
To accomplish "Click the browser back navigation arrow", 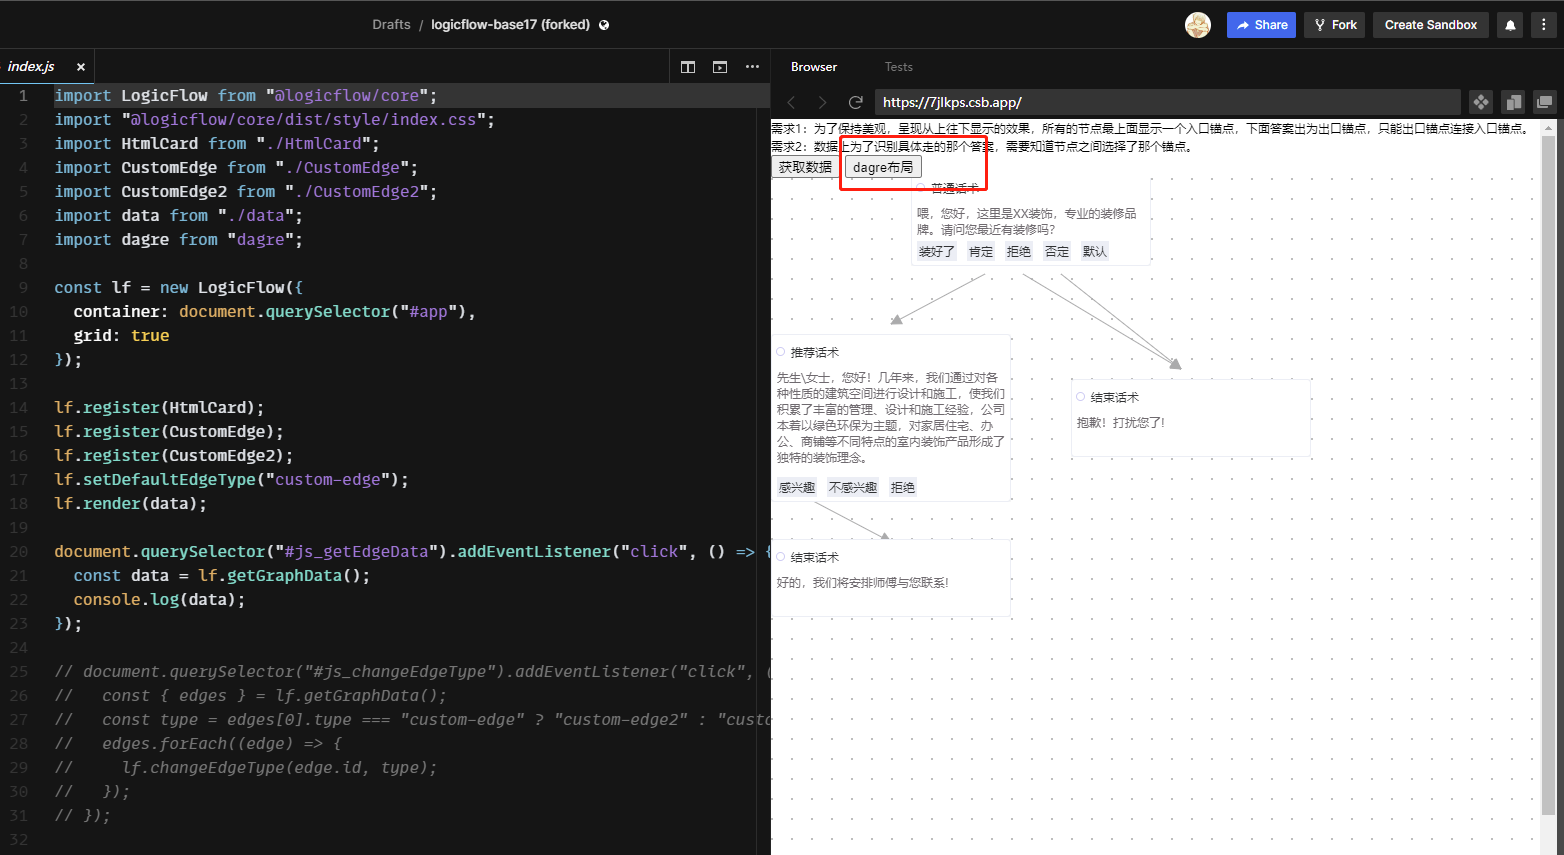I will (x=791, y=101).
